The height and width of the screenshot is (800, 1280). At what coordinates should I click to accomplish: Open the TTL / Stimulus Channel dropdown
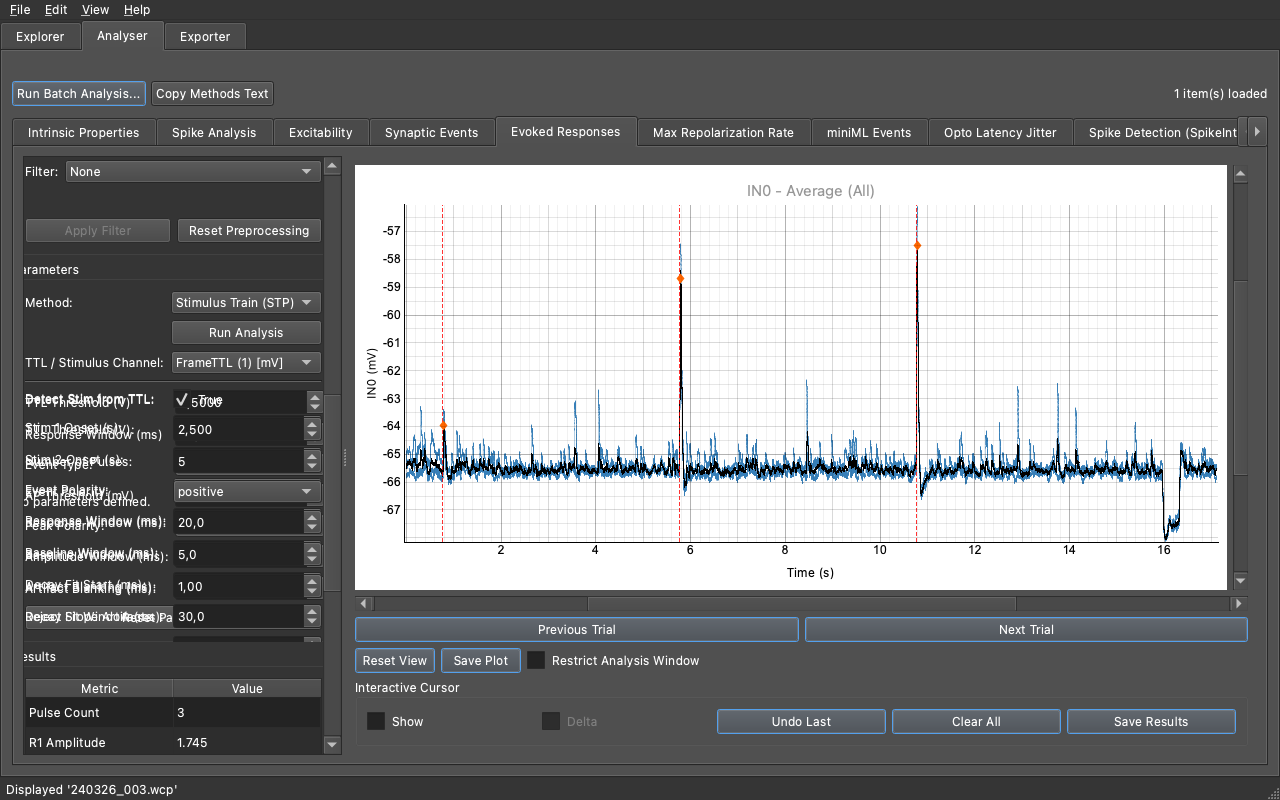(x=246, y=363)
